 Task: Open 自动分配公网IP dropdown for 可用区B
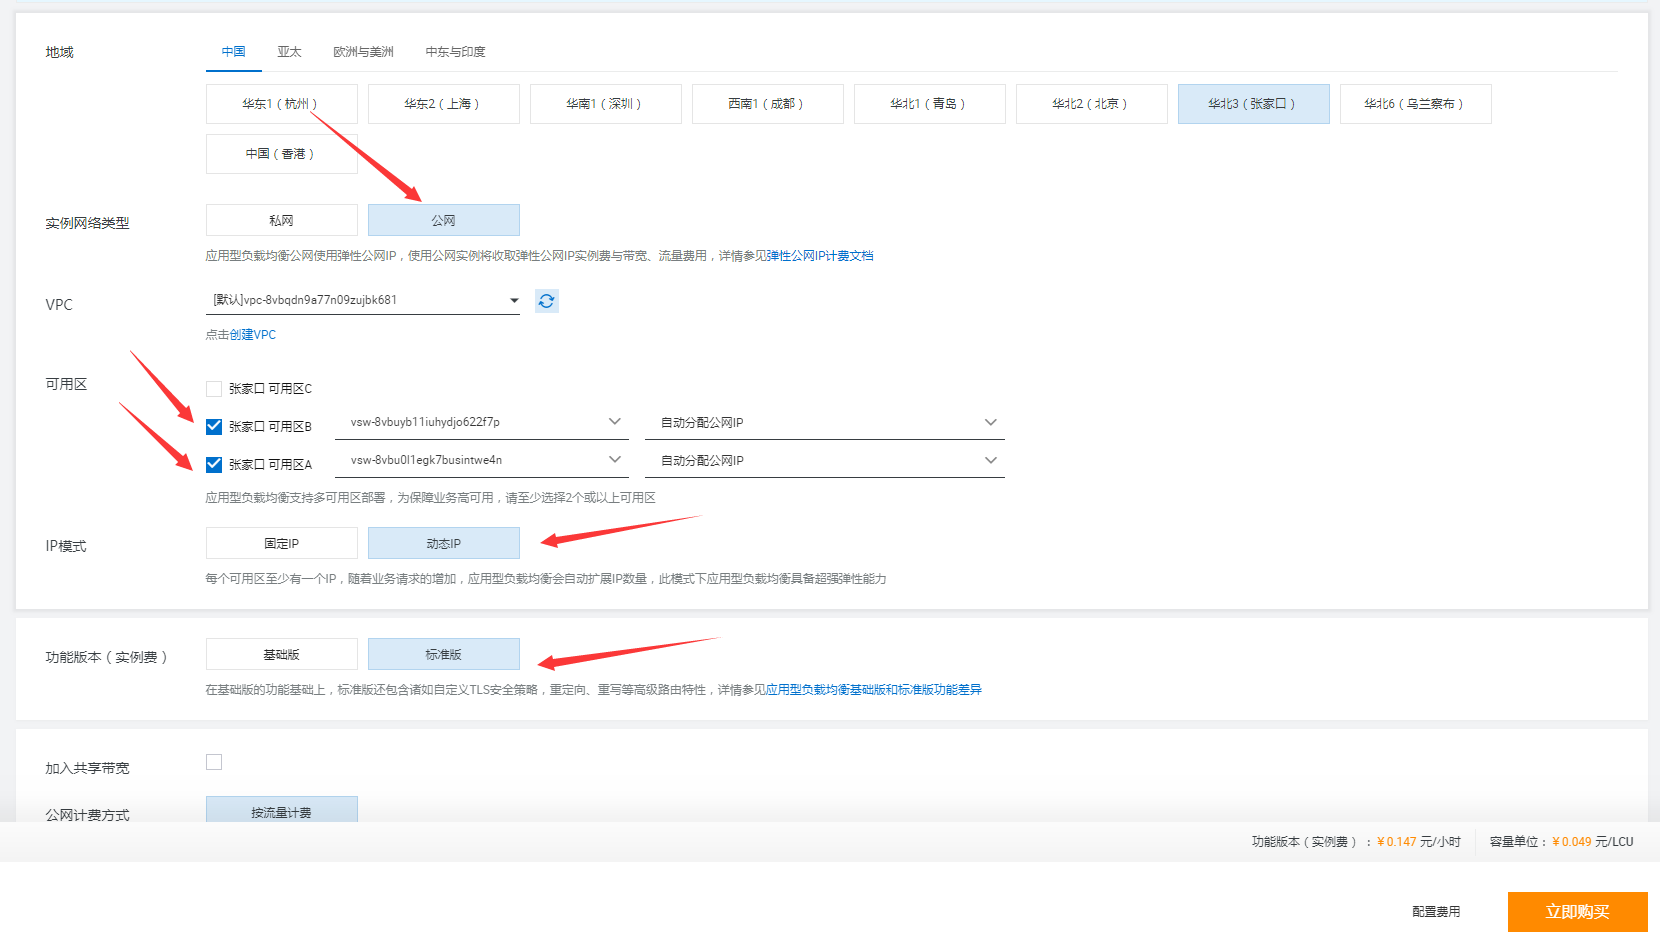coord(825,422)
